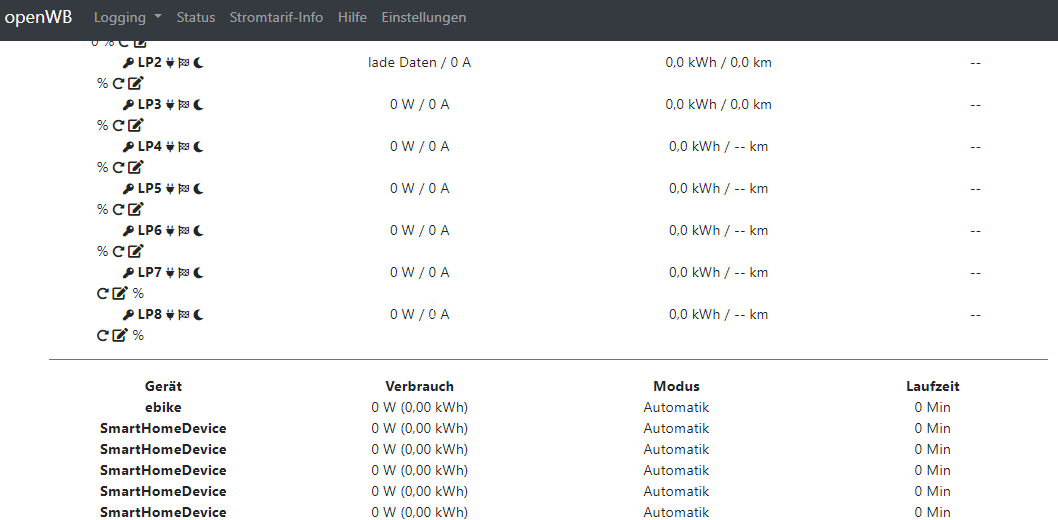This screenshot has width=1058, height=520.
Task: Click the moon icon next to LP6
Action: click(x=198, y=231)
